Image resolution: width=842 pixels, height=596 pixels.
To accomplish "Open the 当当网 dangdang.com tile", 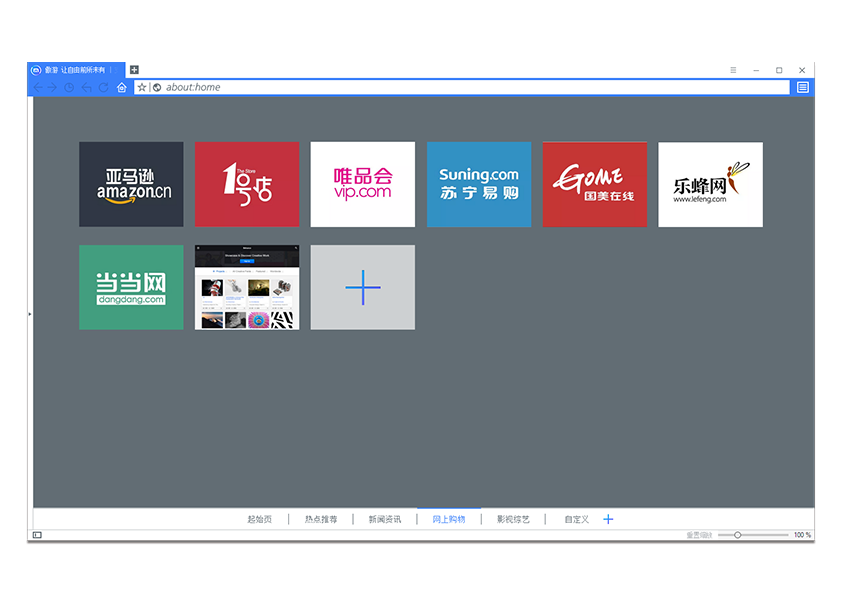I will (131, 287).
